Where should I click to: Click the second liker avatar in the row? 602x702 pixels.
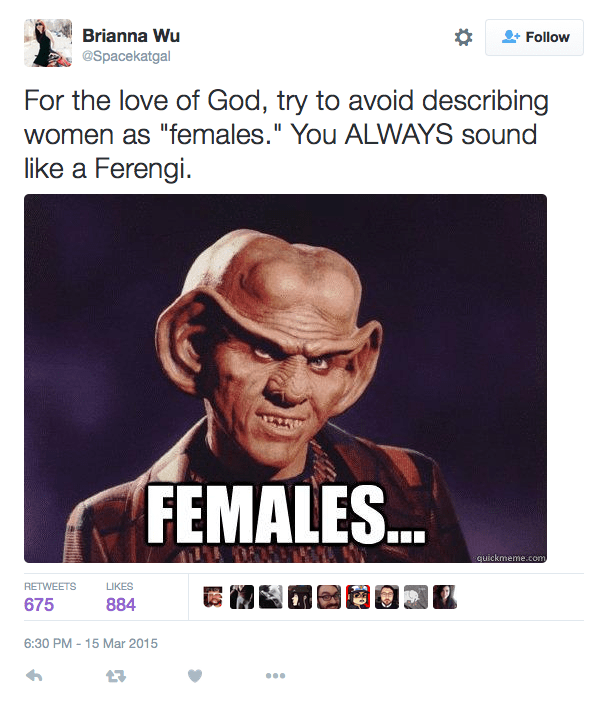[x=243, y=597]
